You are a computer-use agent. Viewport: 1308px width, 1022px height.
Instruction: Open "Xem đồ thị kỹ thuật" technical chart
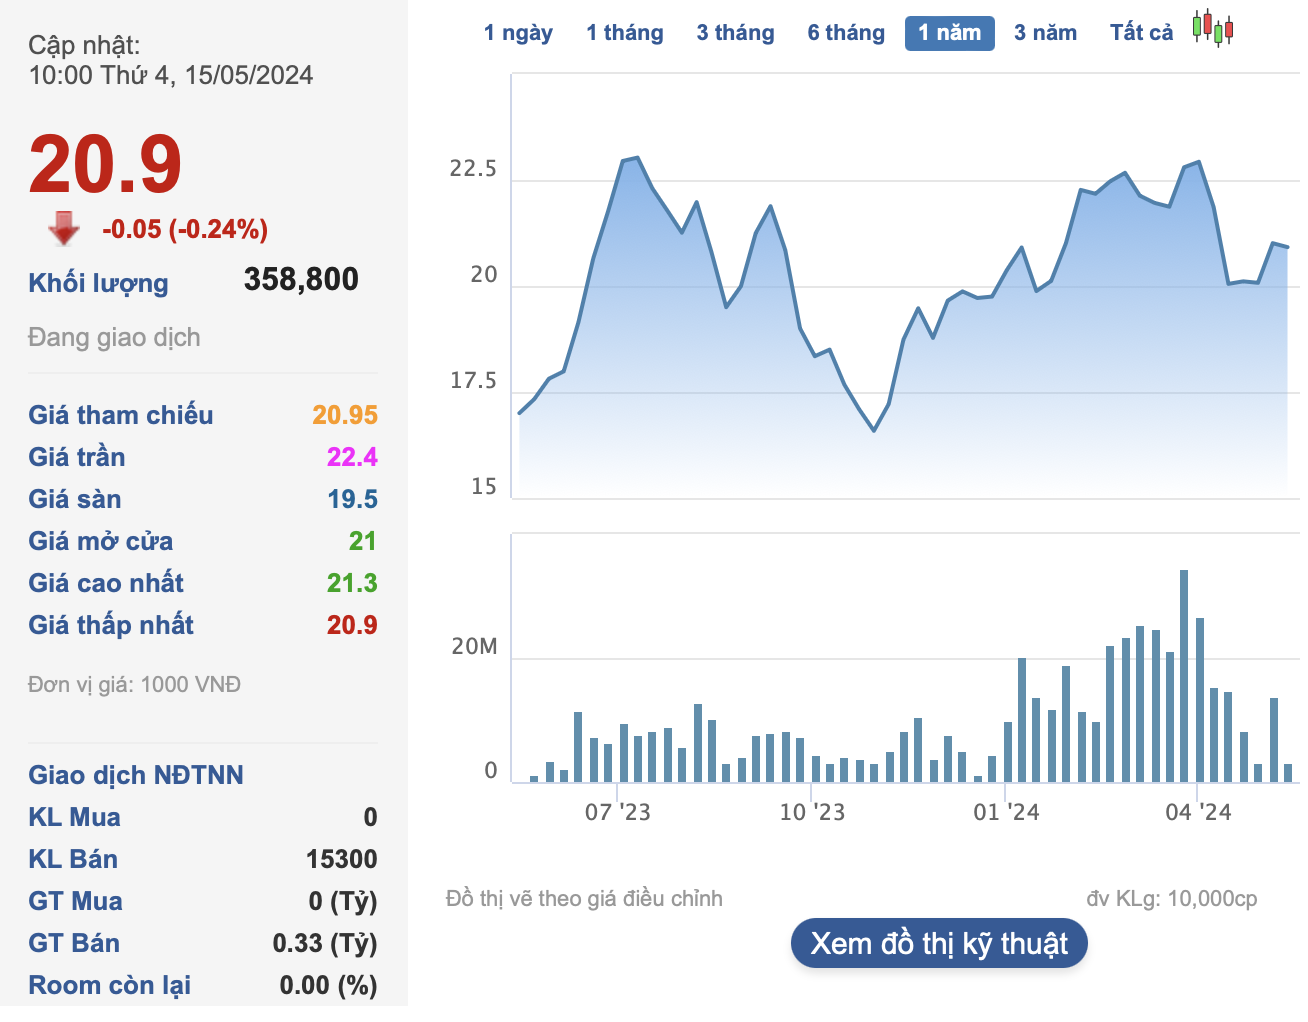coord(939,943)
